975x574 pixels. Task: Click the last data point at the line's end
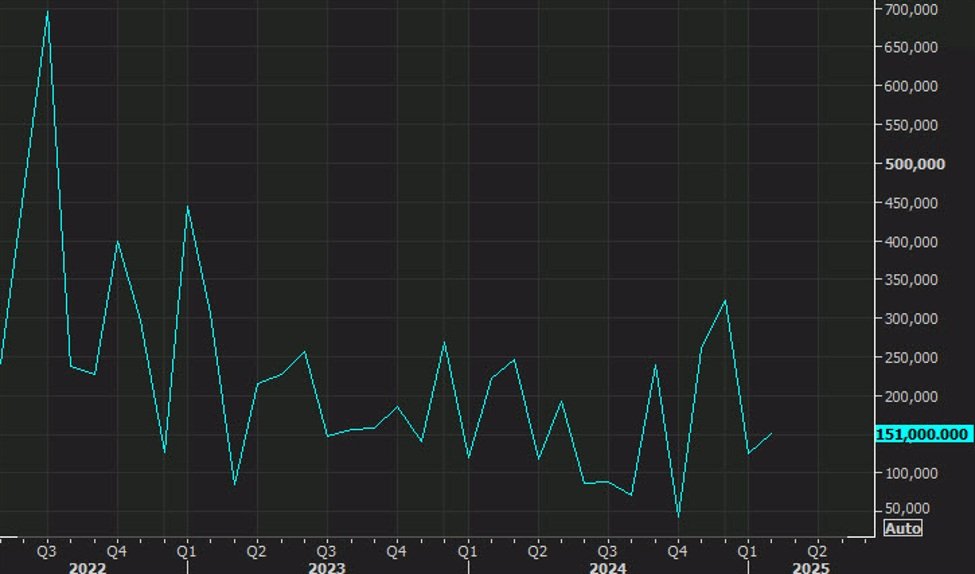pyautogui.click(x=771, y=434)
